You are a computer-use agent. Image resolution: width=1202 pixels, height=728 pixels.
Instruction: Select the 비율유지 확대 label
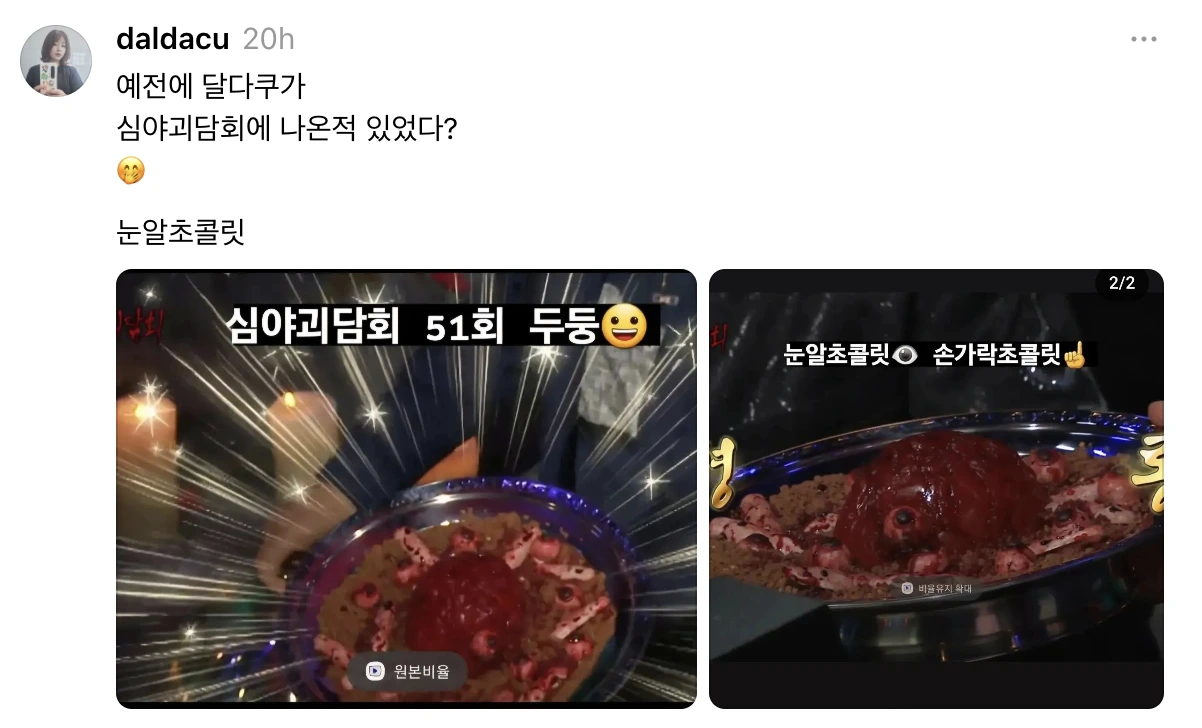(x=945, y=589)
